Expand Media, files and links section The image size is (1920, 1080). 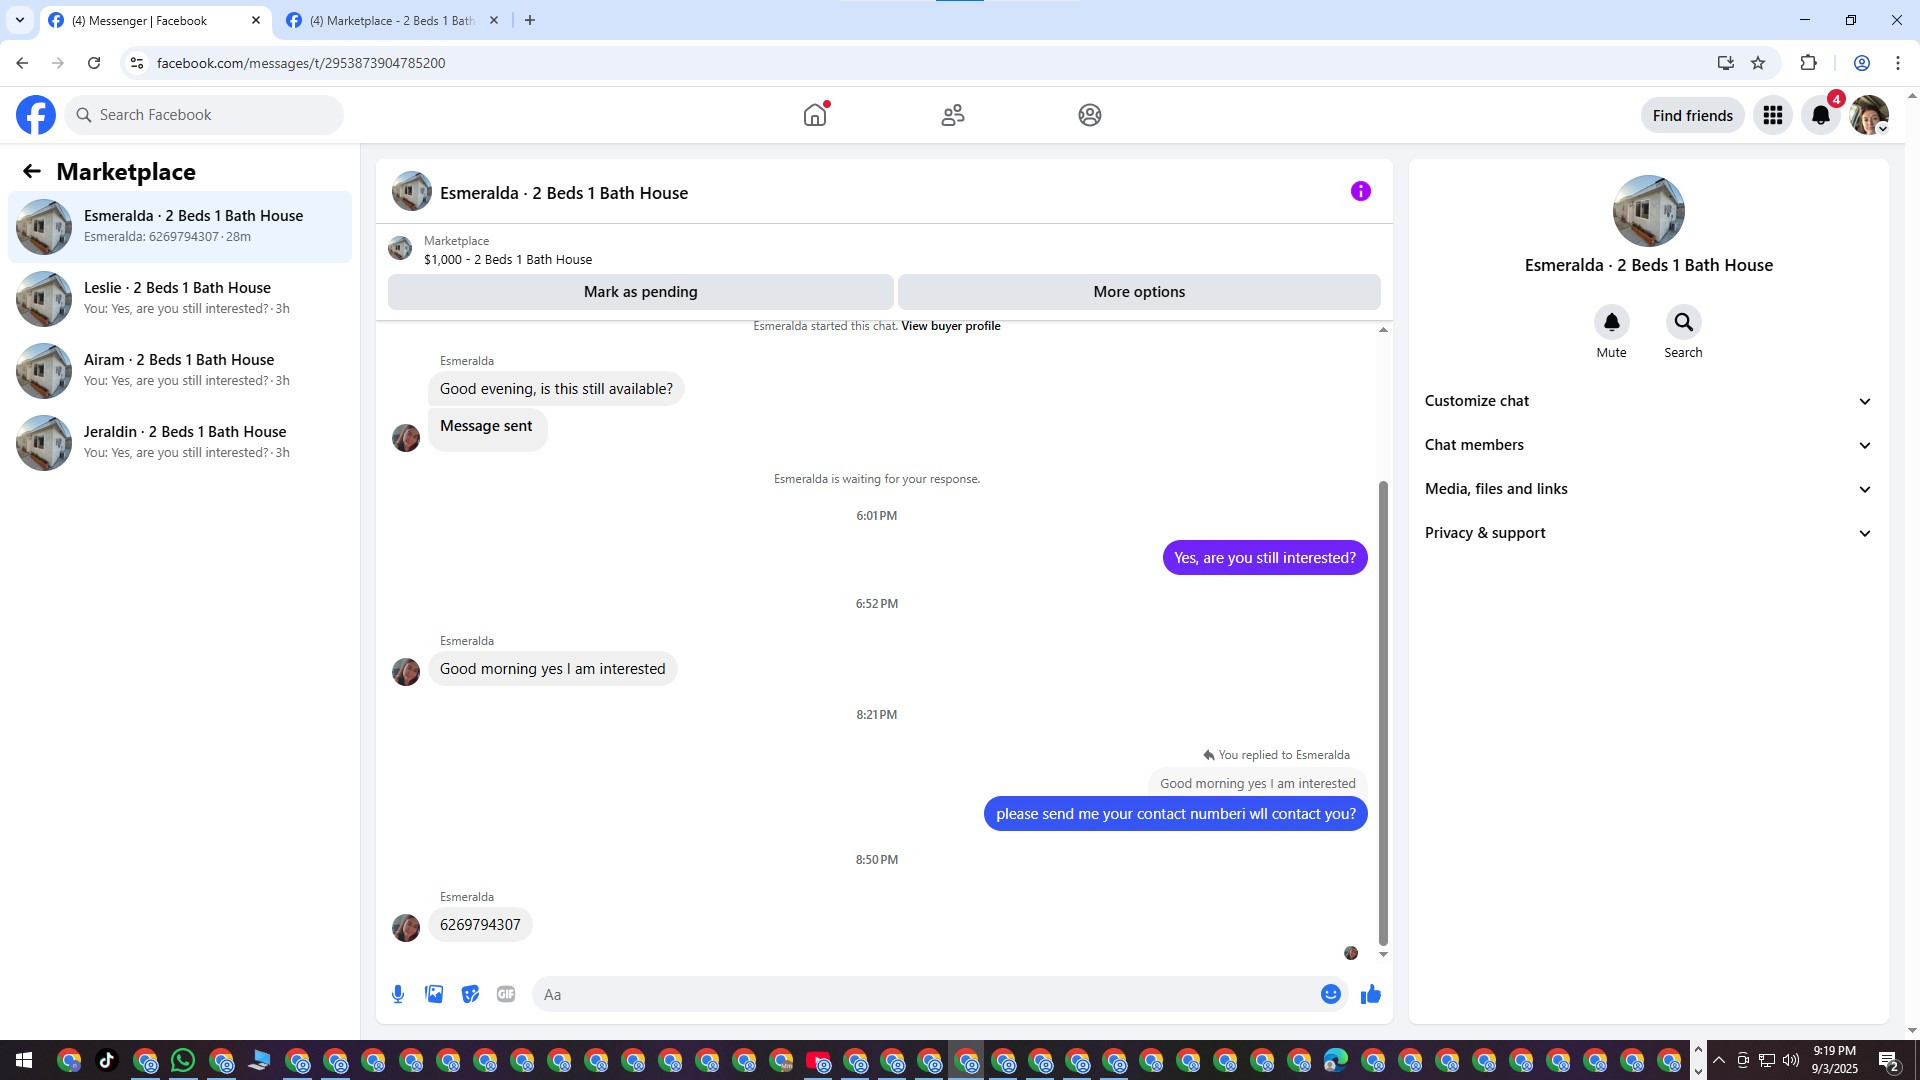point(1648,489)
